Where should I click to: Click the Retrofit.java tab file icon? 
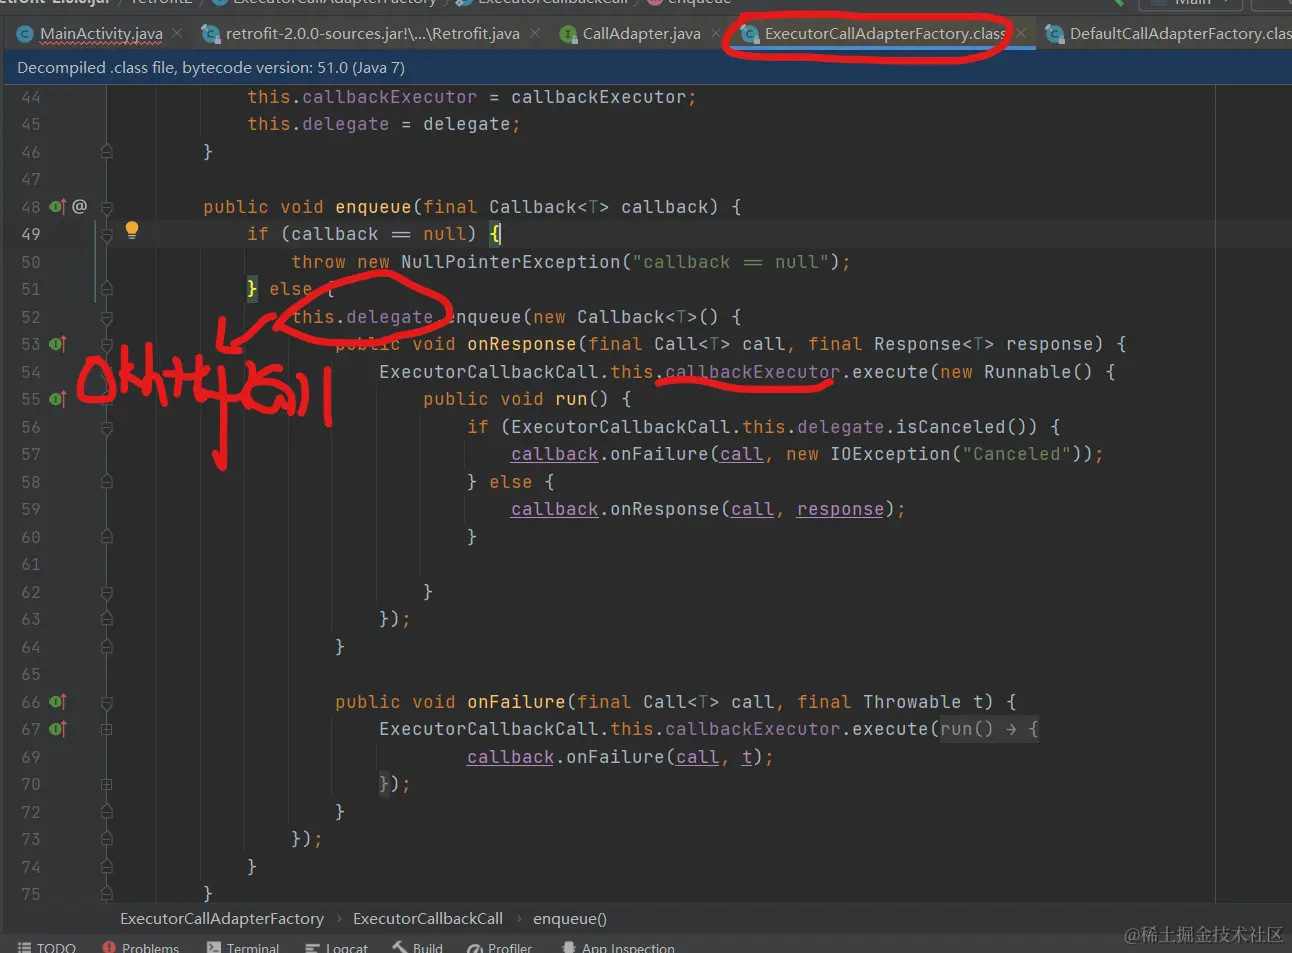point(210,34)
